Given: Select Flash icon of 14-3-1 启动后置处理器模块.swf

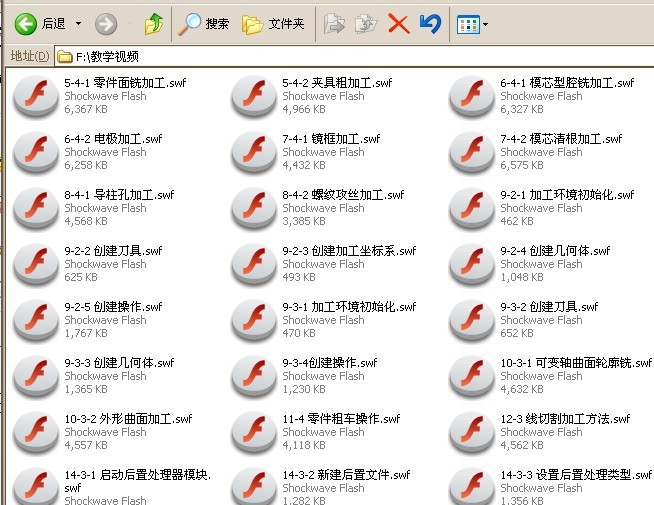Looking at the screenshot, I should 36,486.
